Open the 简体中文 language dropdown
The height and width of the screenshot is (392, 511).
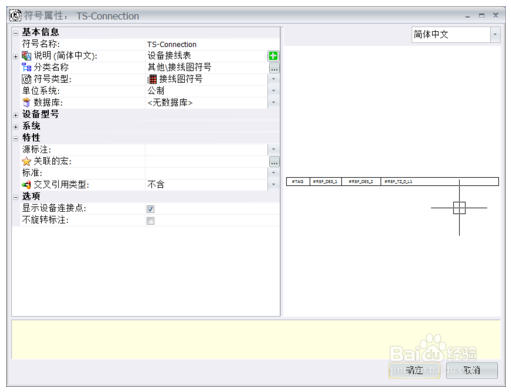tap(495, 34)
